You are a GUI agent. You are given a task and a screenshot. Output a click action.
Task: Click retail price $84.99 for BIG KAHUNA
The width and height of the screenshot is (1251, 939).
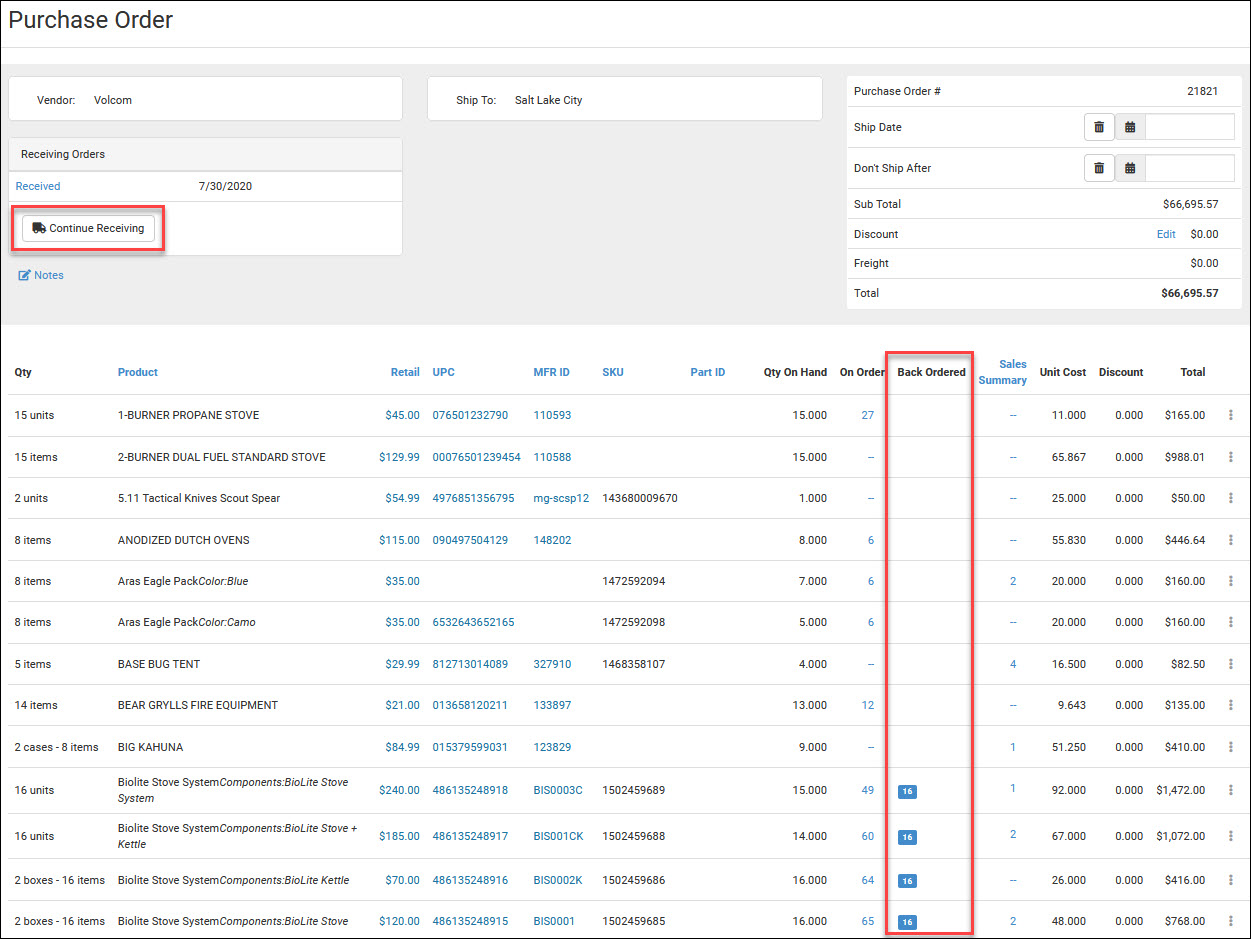(x=403, y=747)
